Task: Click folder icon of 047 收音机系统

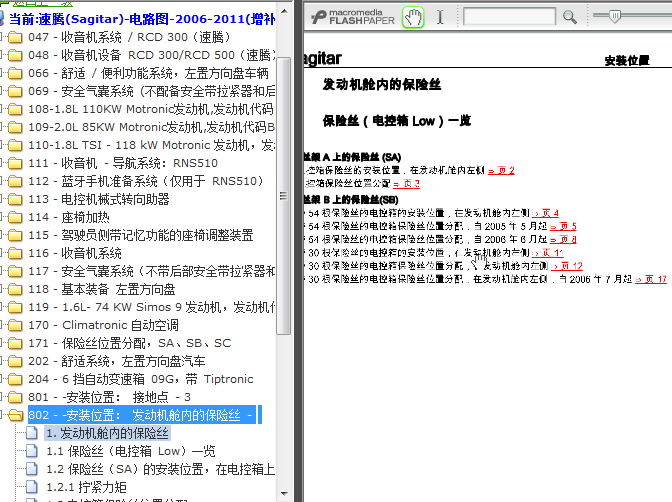Action: coord(15,38)
